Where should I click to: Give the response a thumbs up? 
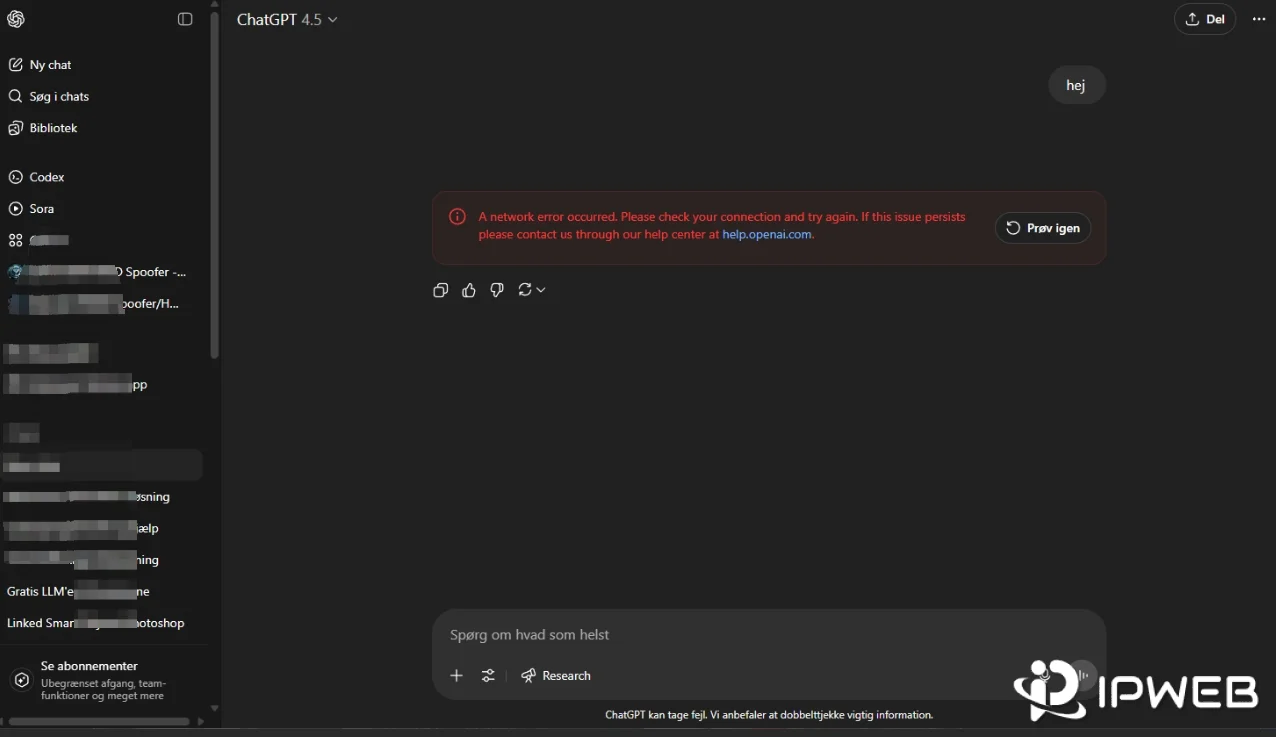point(469,290)
